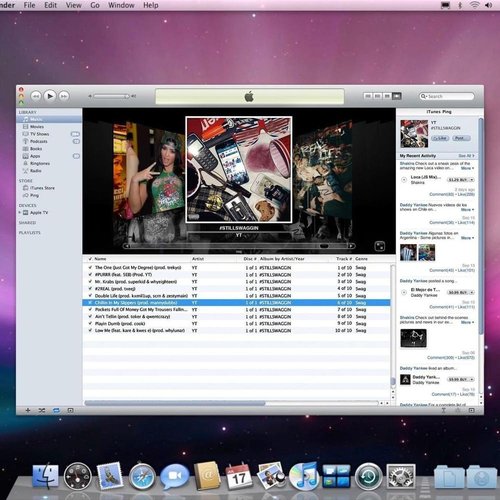
Task: Sort songs by Artist column header
Action: [213, 259]
